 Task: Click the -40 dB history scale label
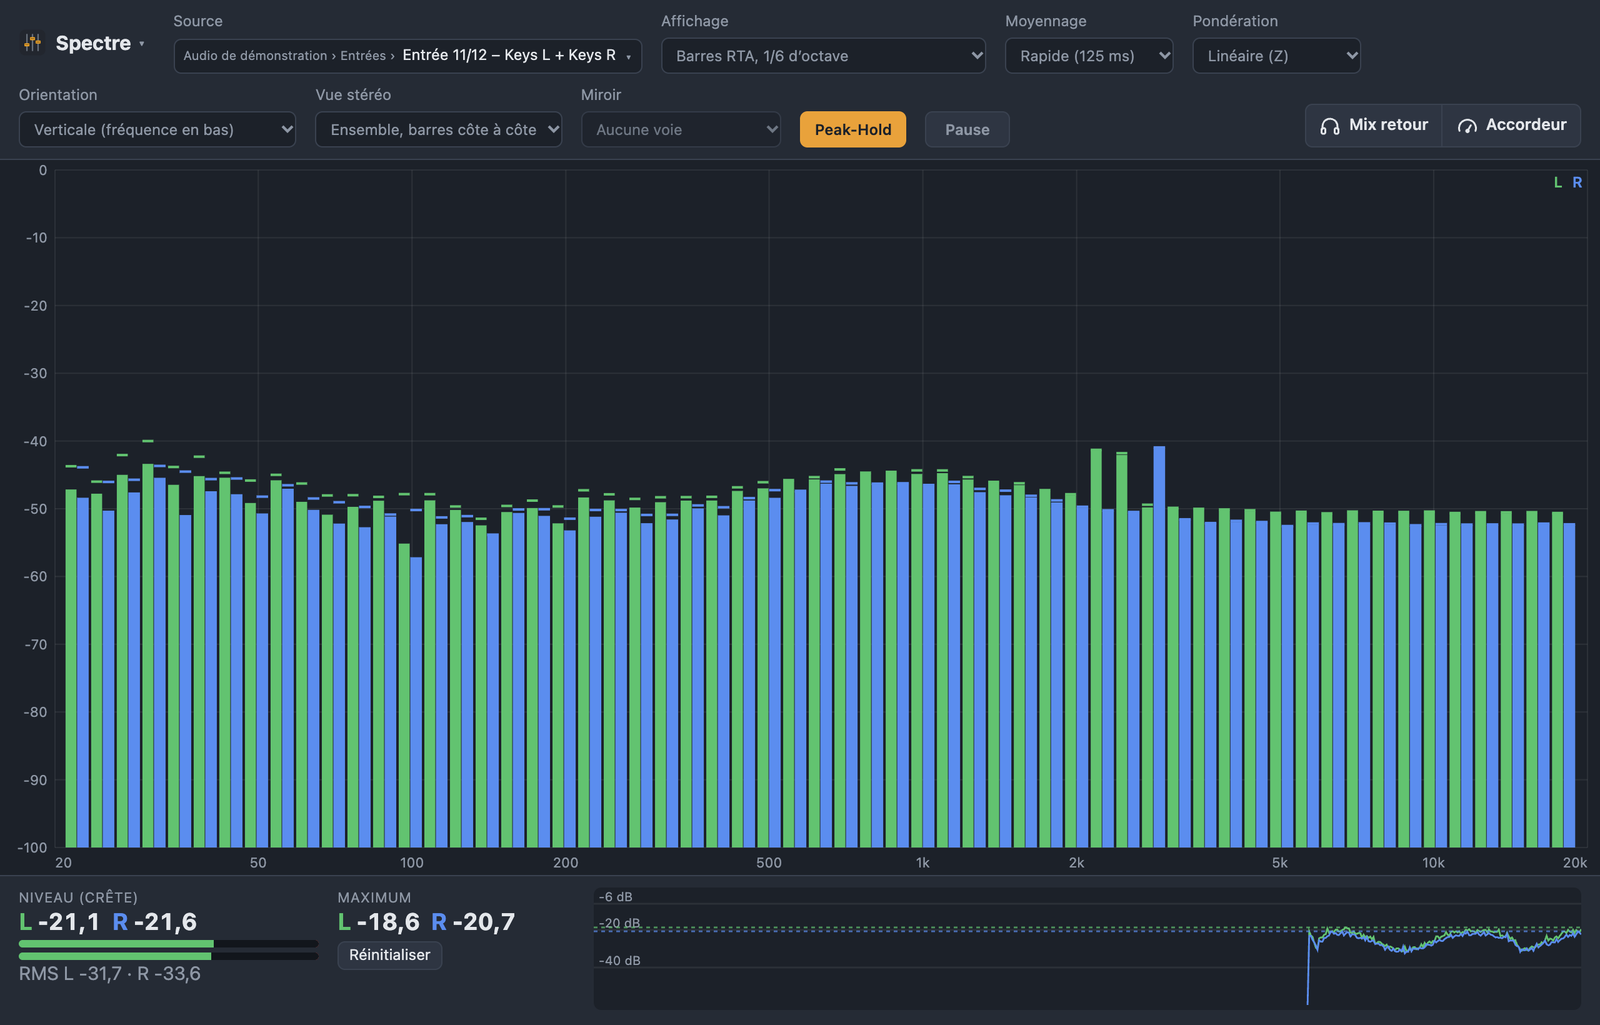pos(620,961)
